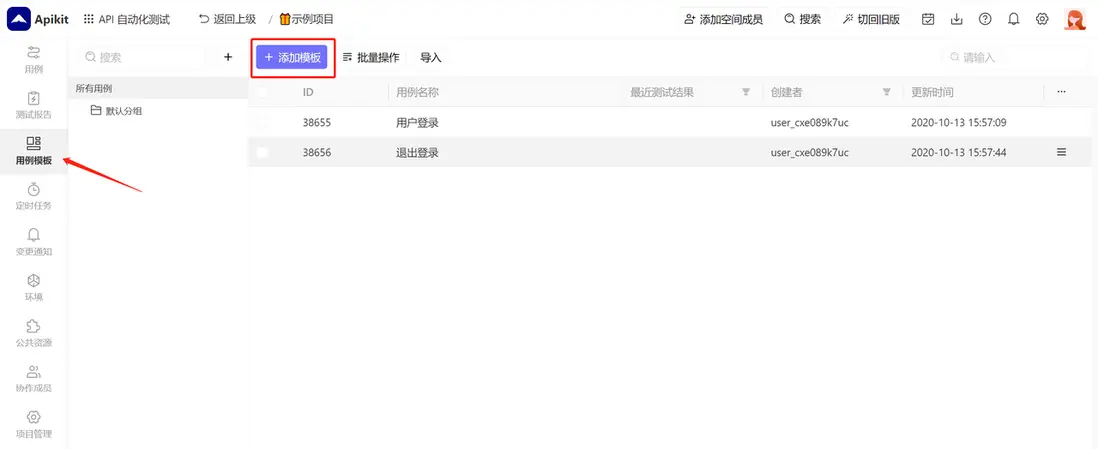Open 公共资源 puzzle icon in sidebar
The height and width of the screenshot is (449, 1098).
click(x=34, y=326)
